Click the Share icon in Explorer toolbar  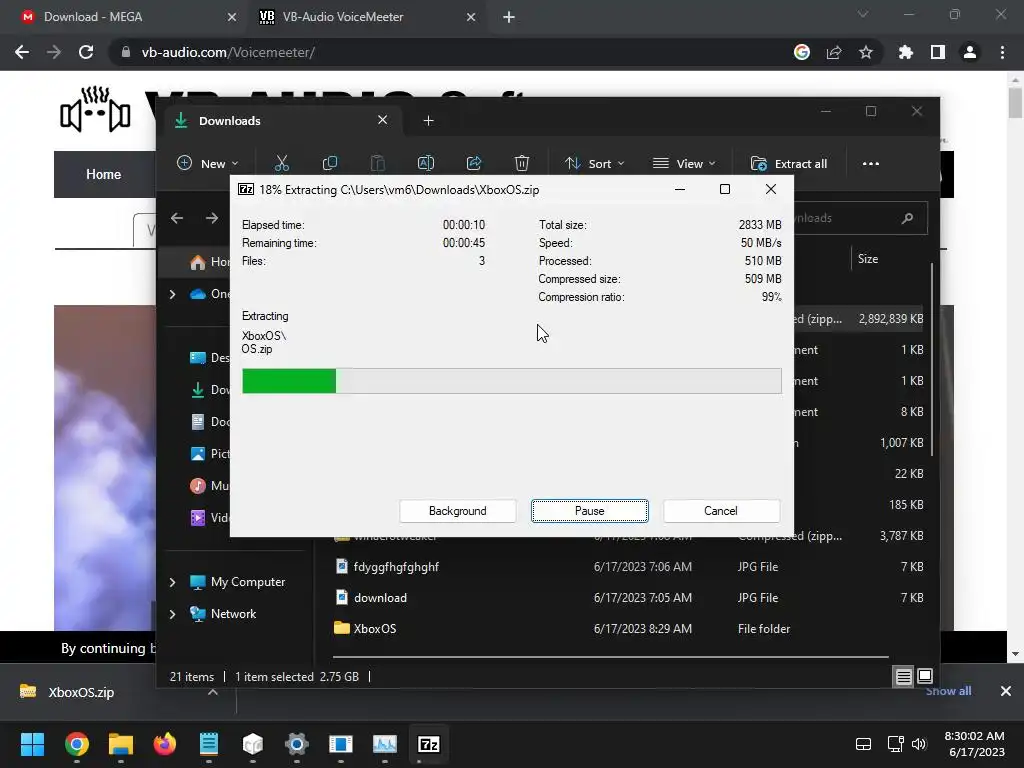pos(474,163)
